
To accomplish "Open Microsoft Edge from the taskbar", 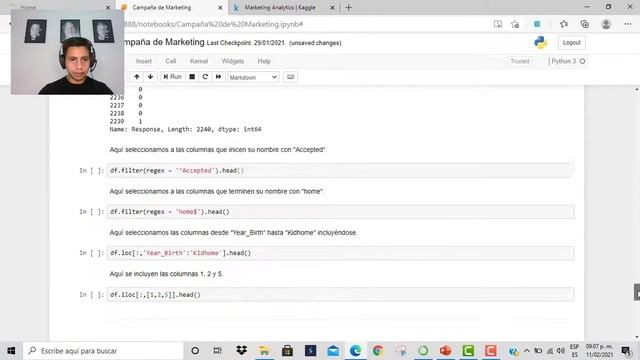I will click(x=356, y=351).
